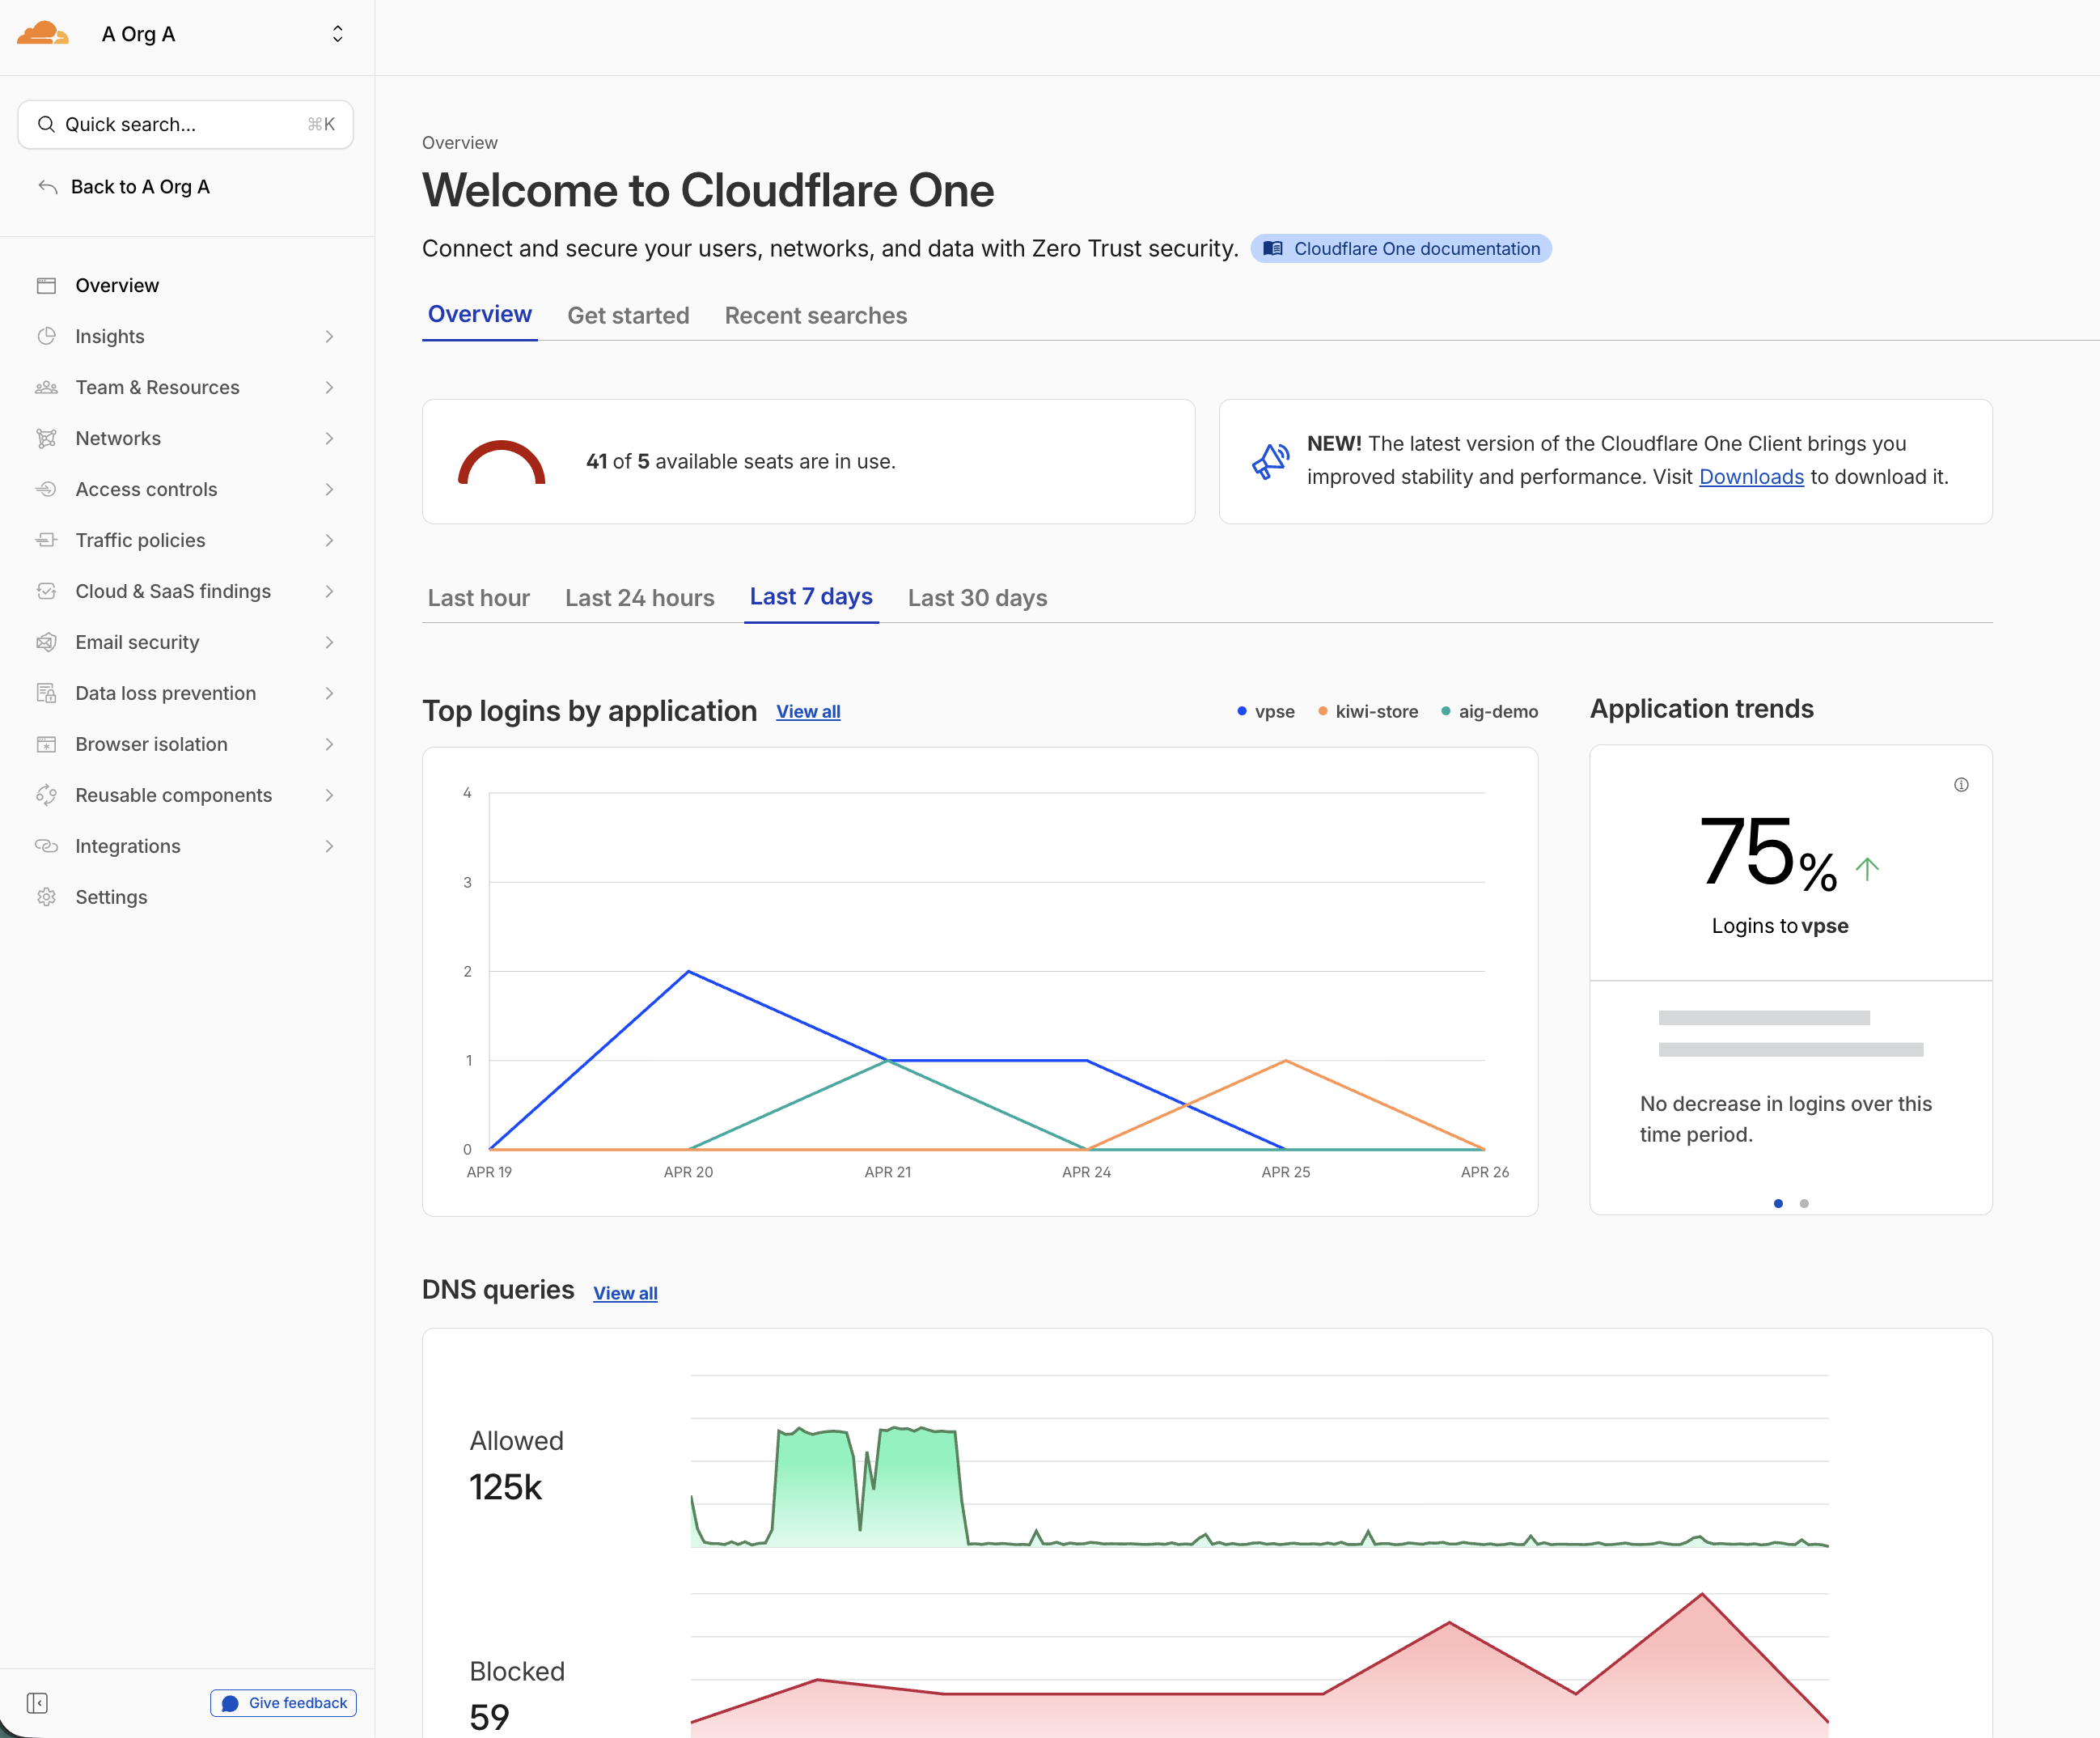Expand the Traffic policies chevron

329,541
